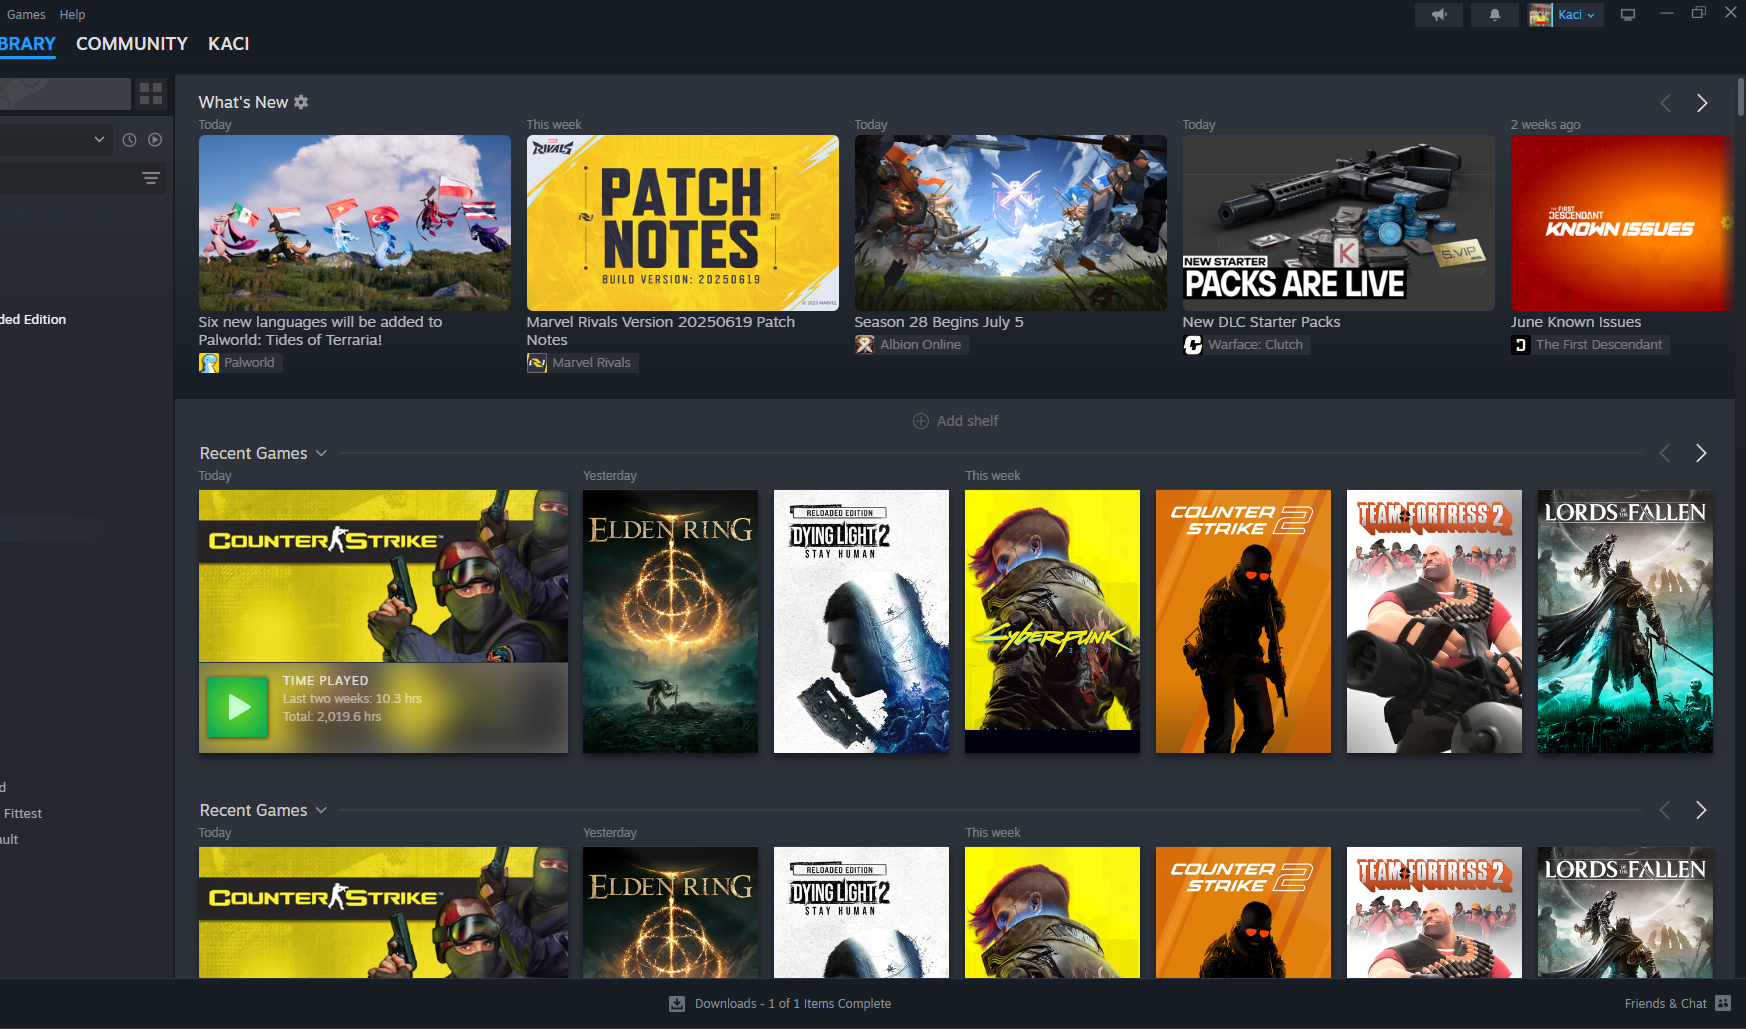
Task: Click Add shelf plus icon
Action: tap(921, 421)
